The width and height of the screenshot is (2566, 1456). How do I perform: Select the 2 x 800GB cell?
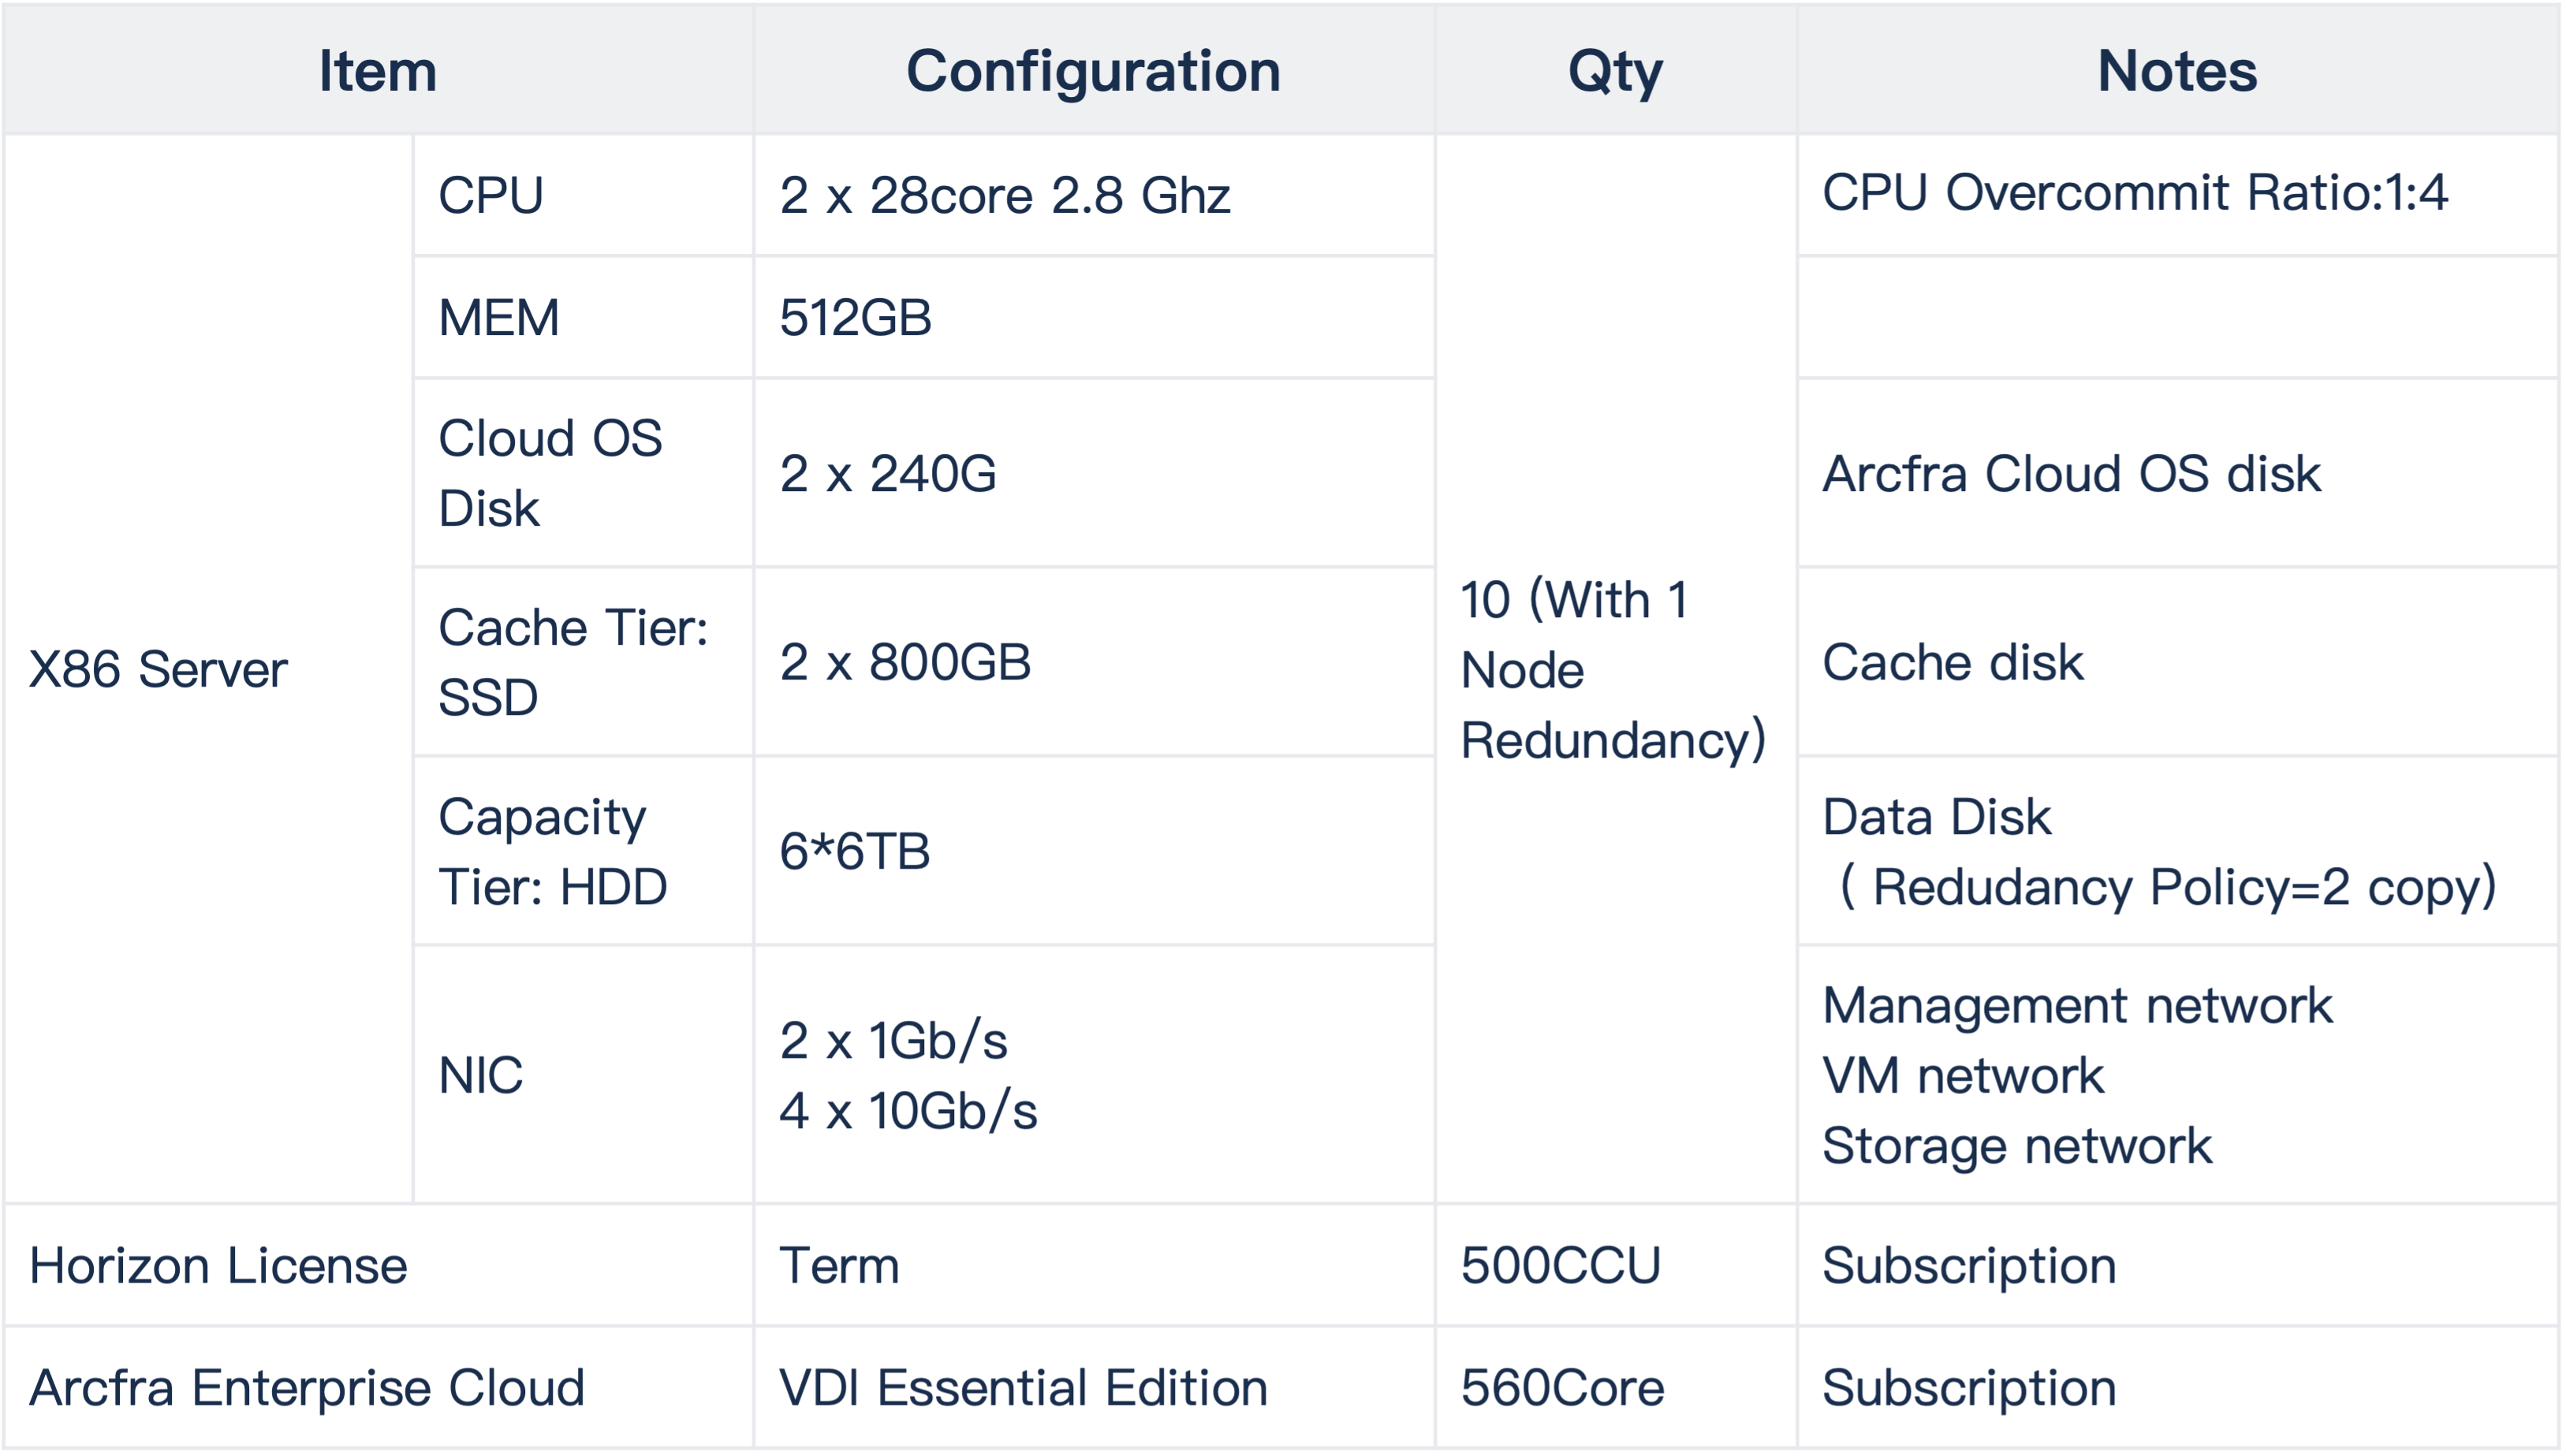click(x=1094, y=662)
